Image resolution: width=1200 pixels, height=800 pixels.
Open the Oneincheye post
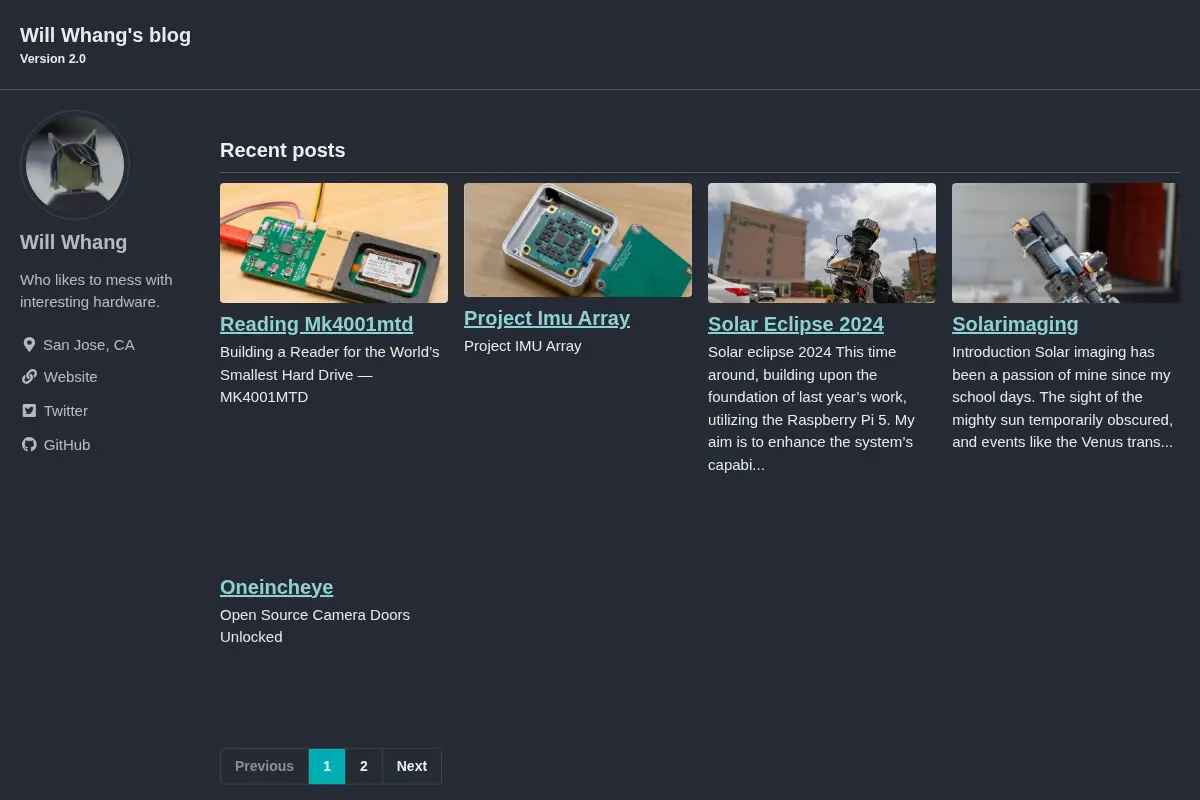point(276,587)
